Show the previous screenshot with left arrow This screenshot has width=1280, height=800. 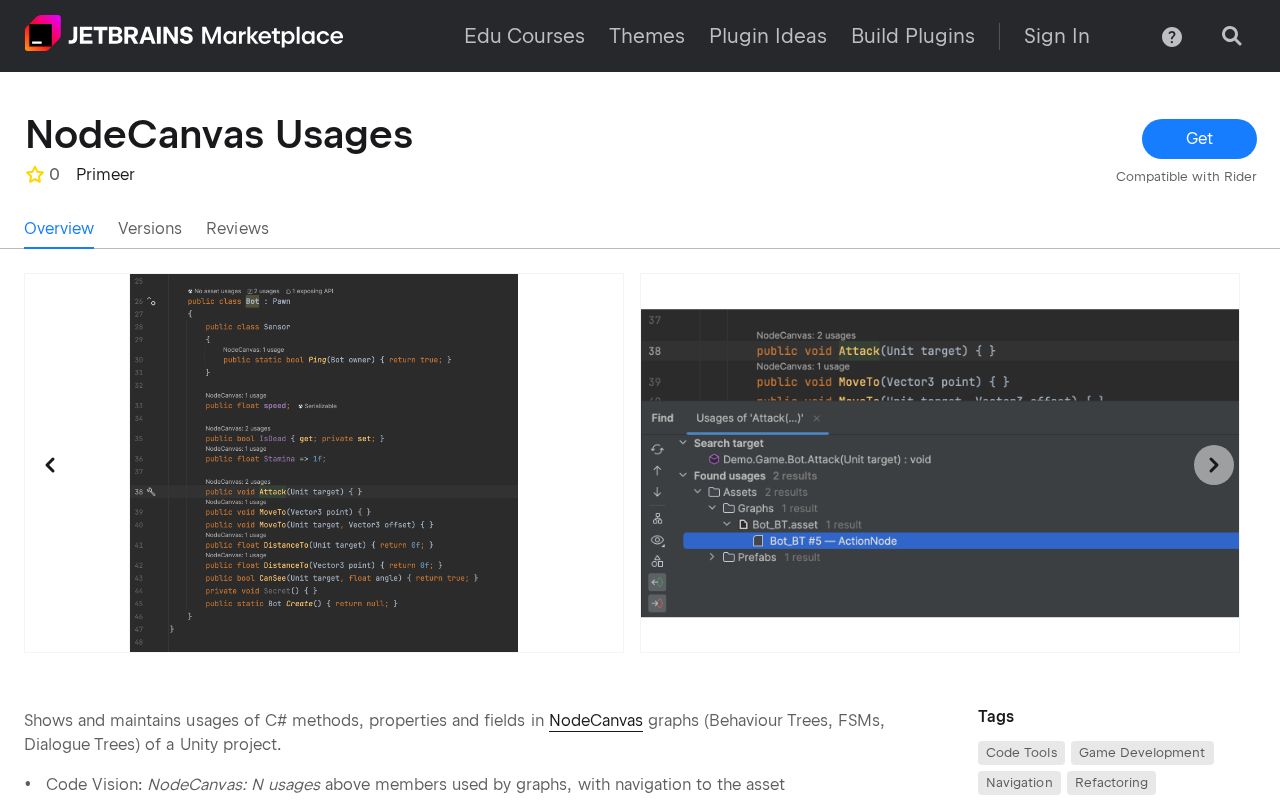click(50, 465)
